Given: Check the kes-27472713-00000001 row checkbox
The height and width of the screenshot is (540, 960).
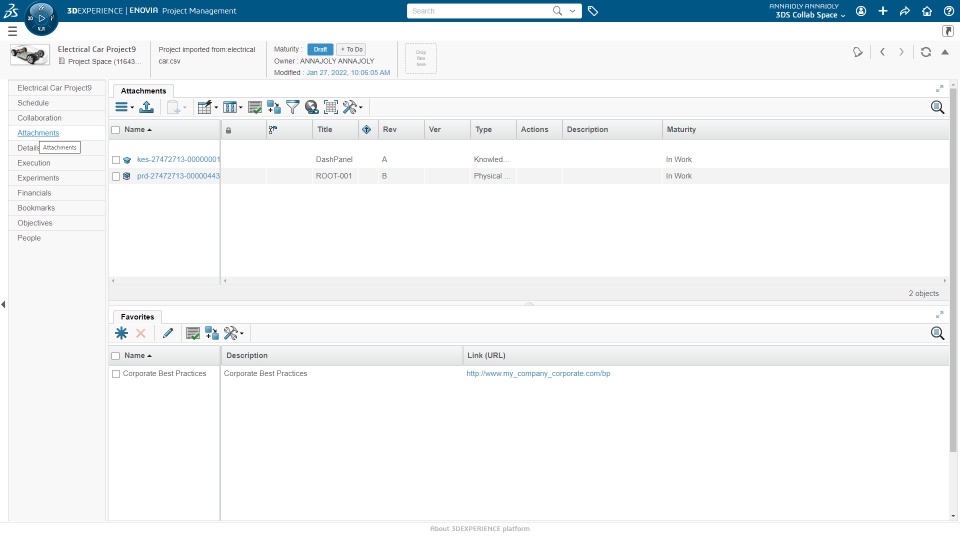Looking at the screenshot, I should (116, 160).
